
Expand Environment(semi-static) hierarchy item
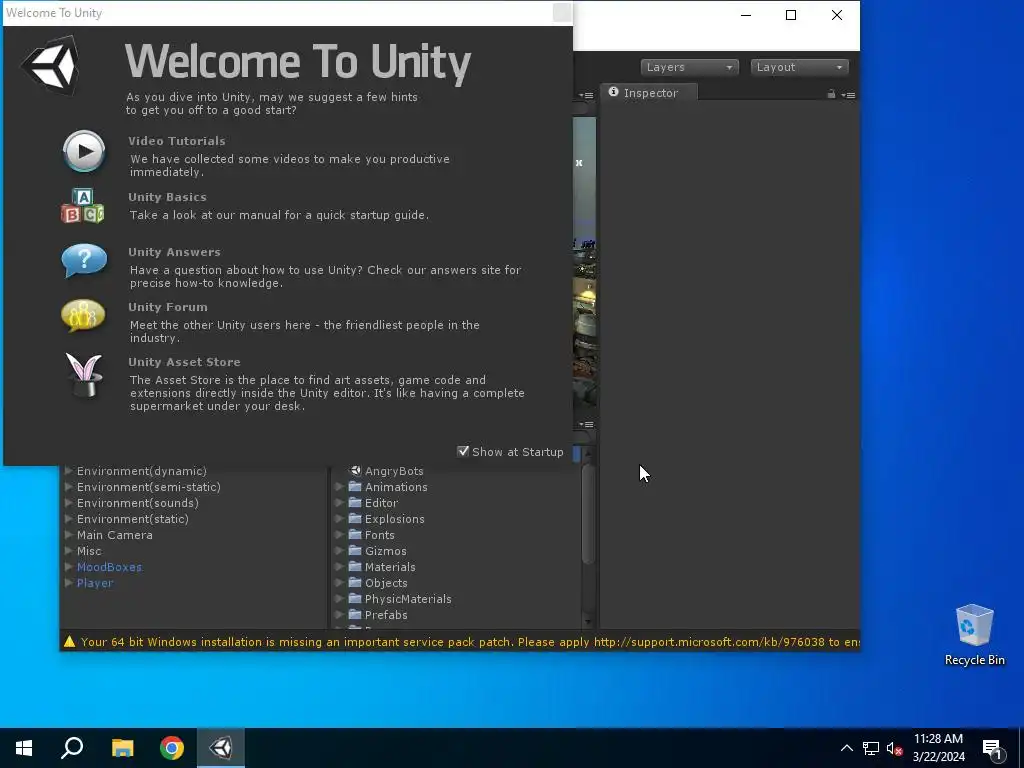tap(69, 487)
